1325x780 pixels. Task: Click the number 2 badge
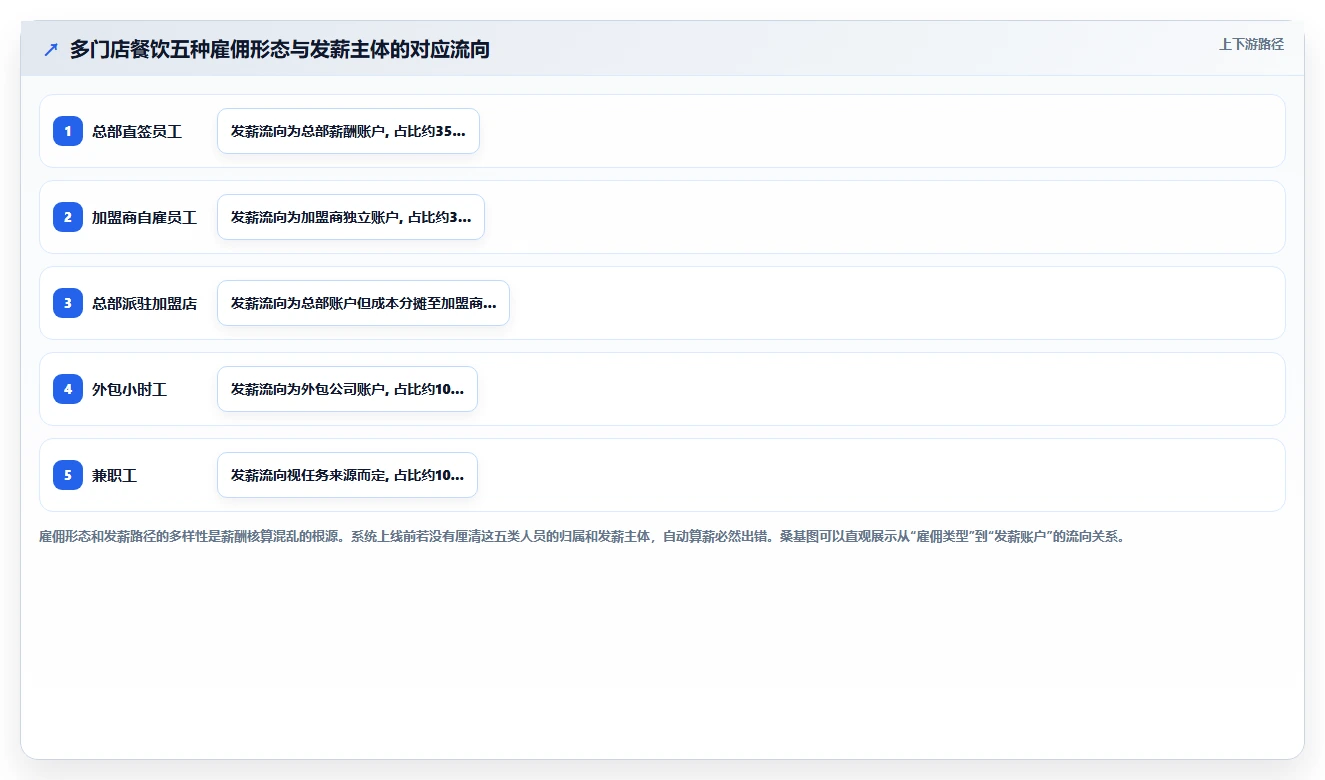68,217
